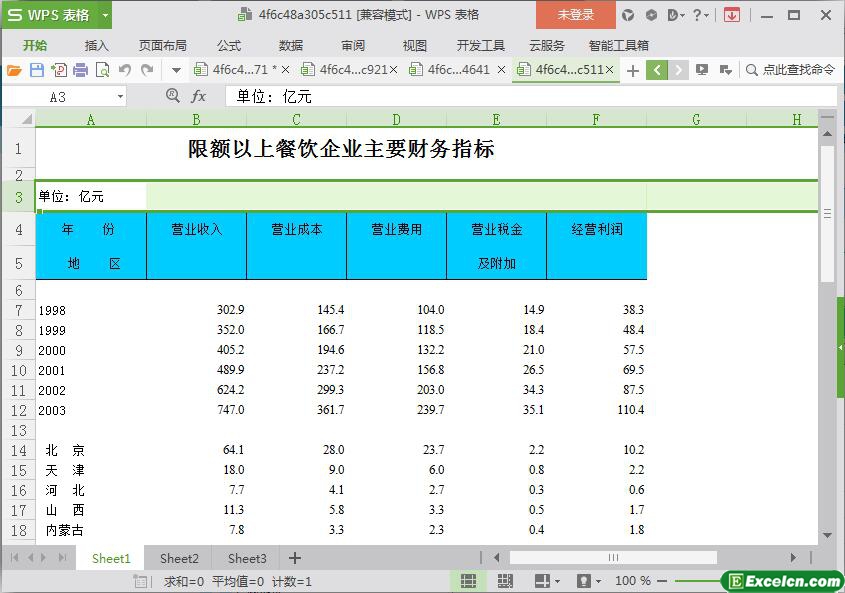Click the 未登录 login button
The height and width of the screenshot is (593, 845).
coord(575,15)
